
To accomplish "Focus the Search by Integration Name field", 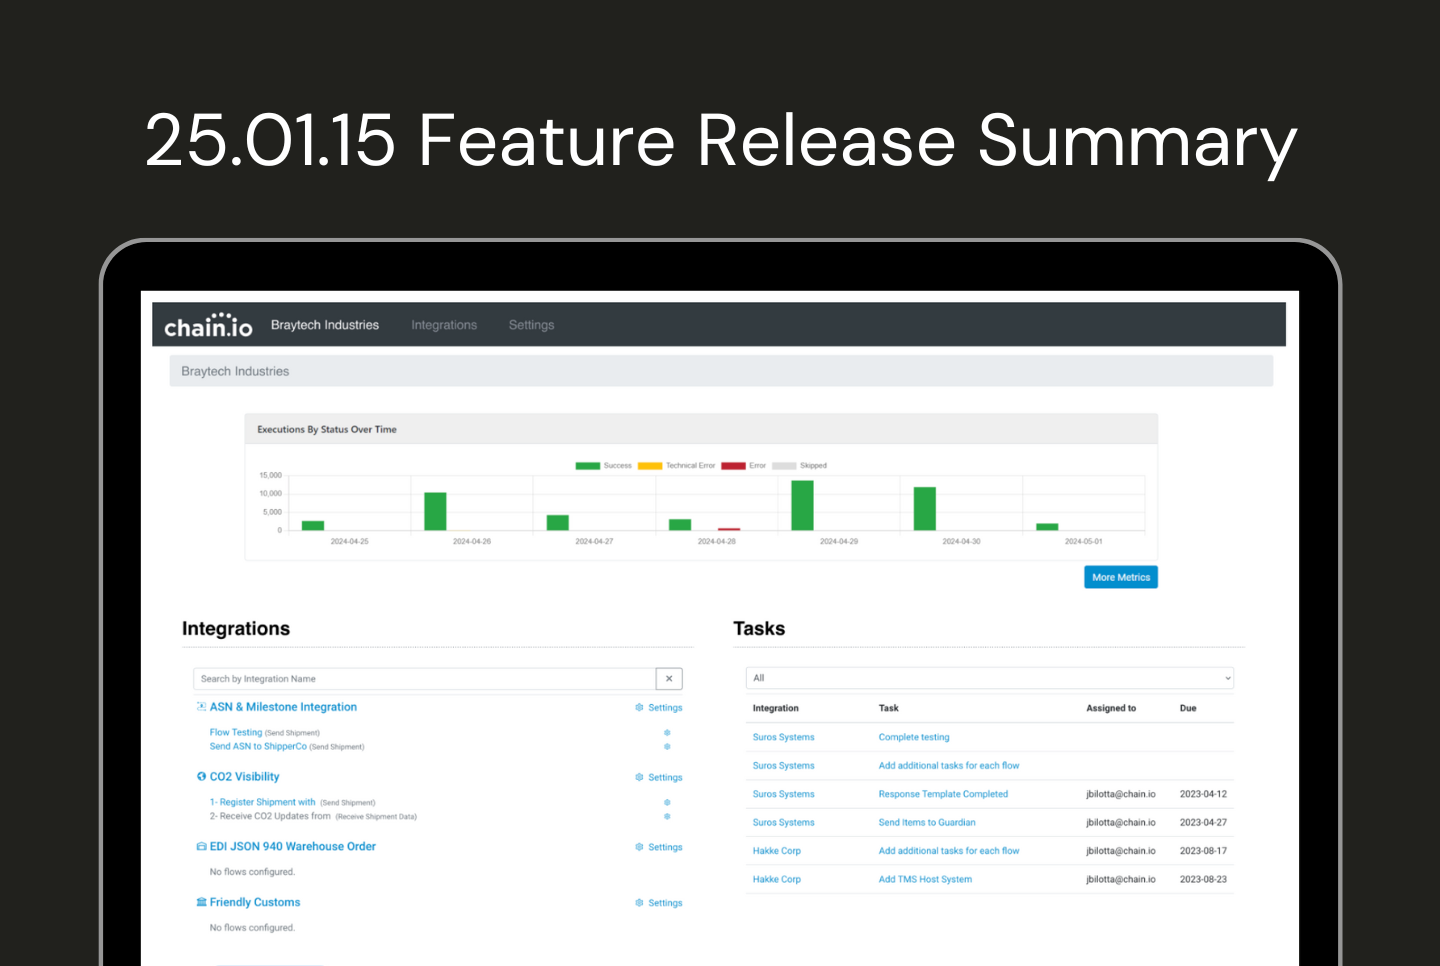I will [x=424, y=679].
